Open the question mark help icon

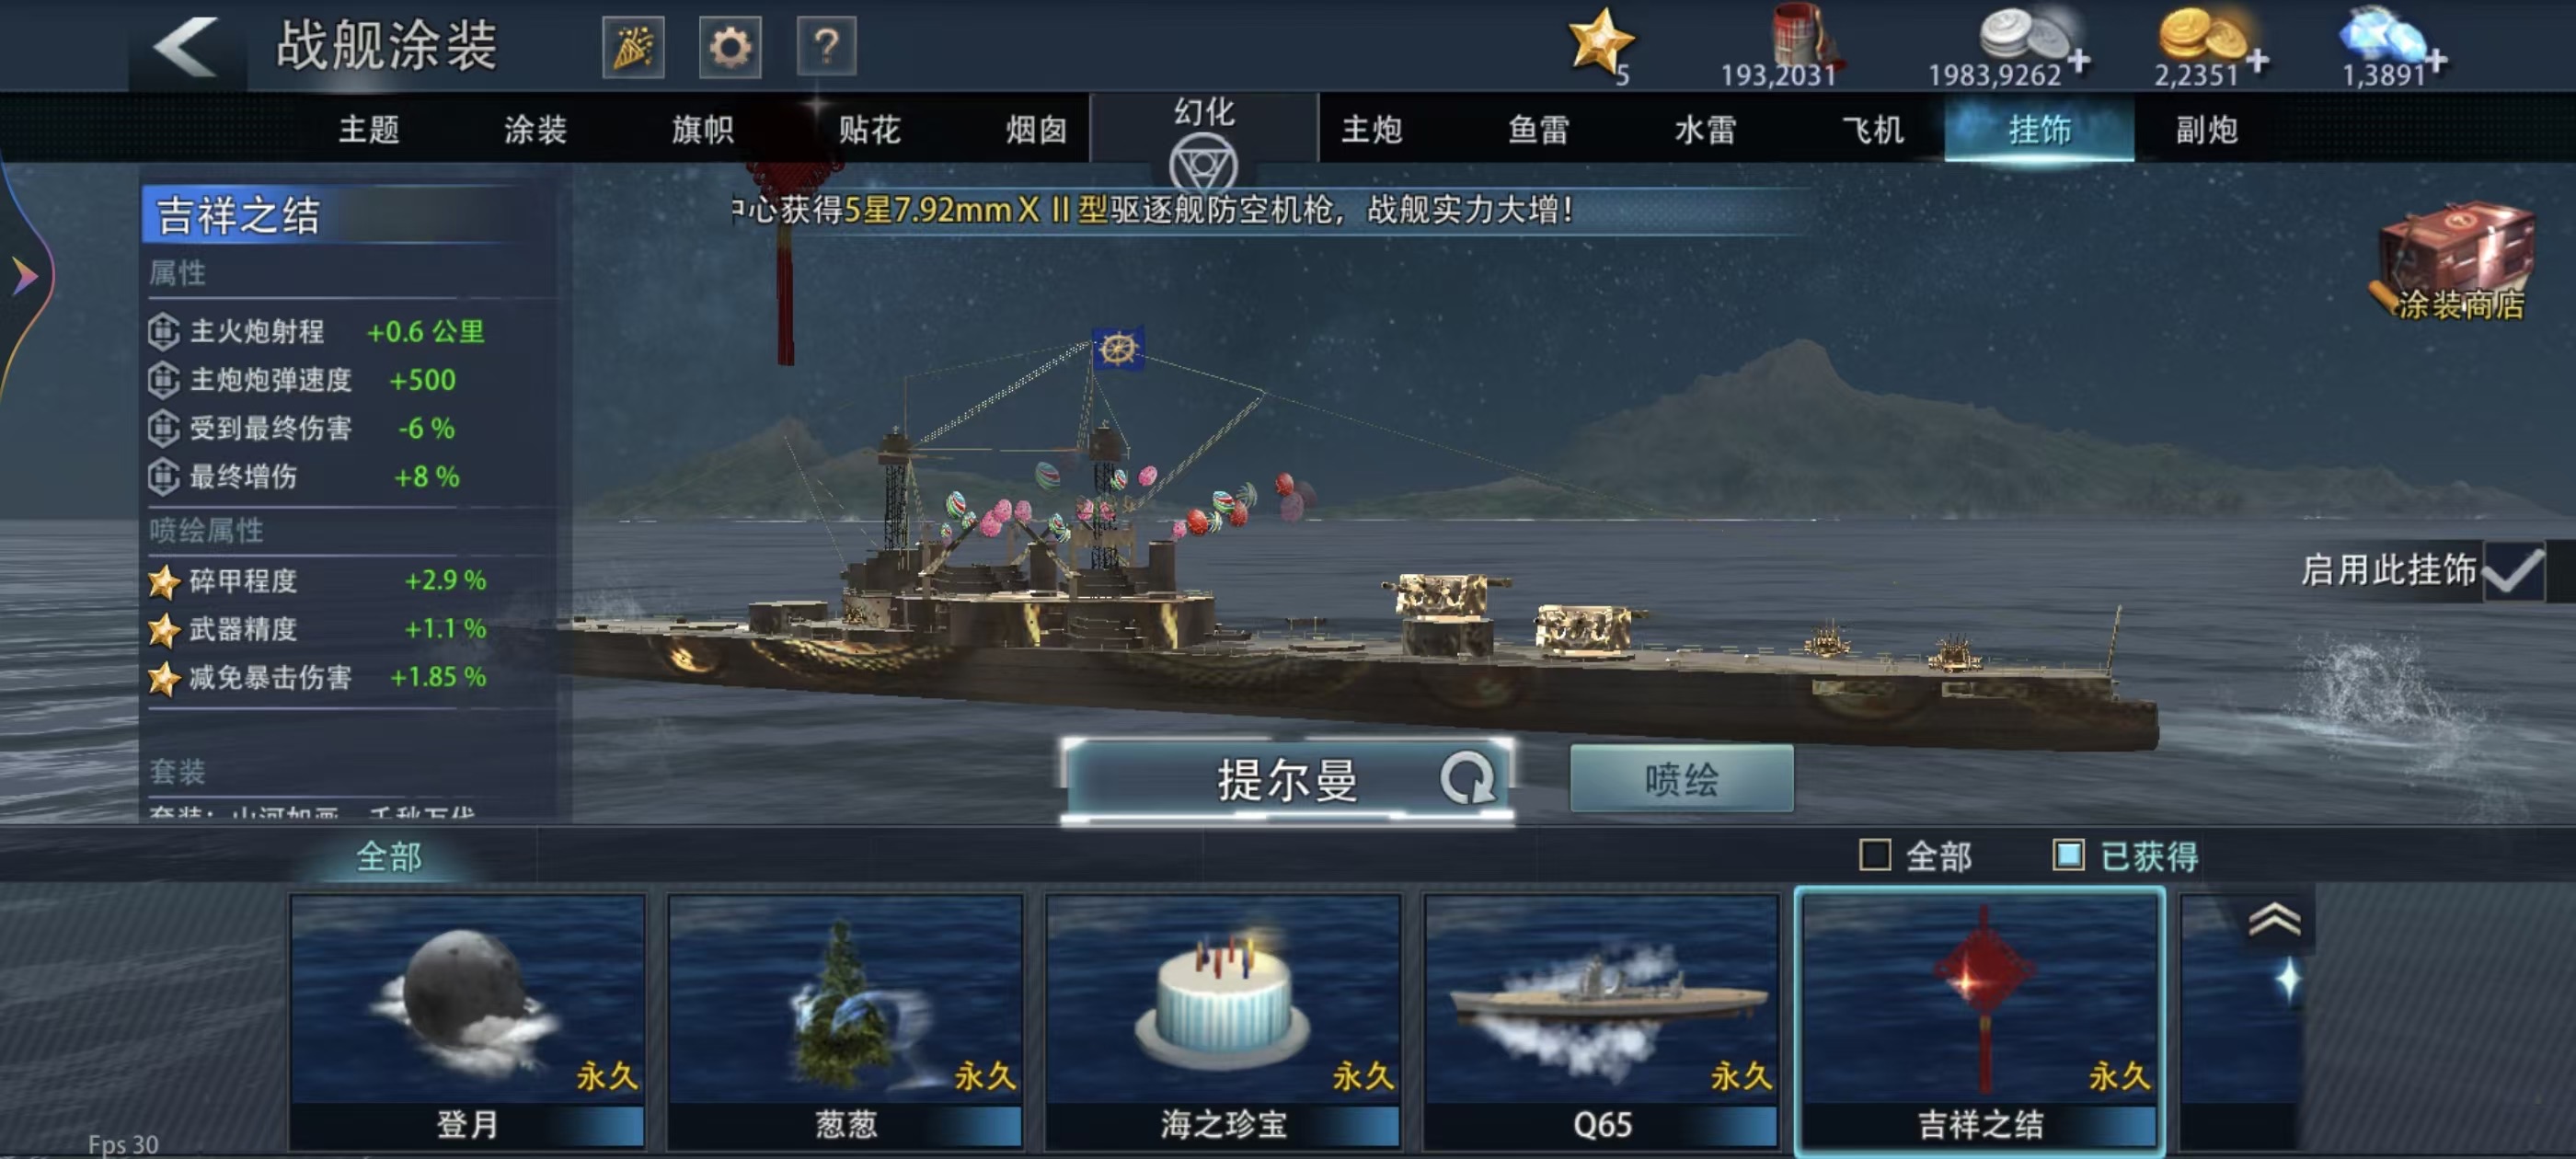tap(826, 46)
